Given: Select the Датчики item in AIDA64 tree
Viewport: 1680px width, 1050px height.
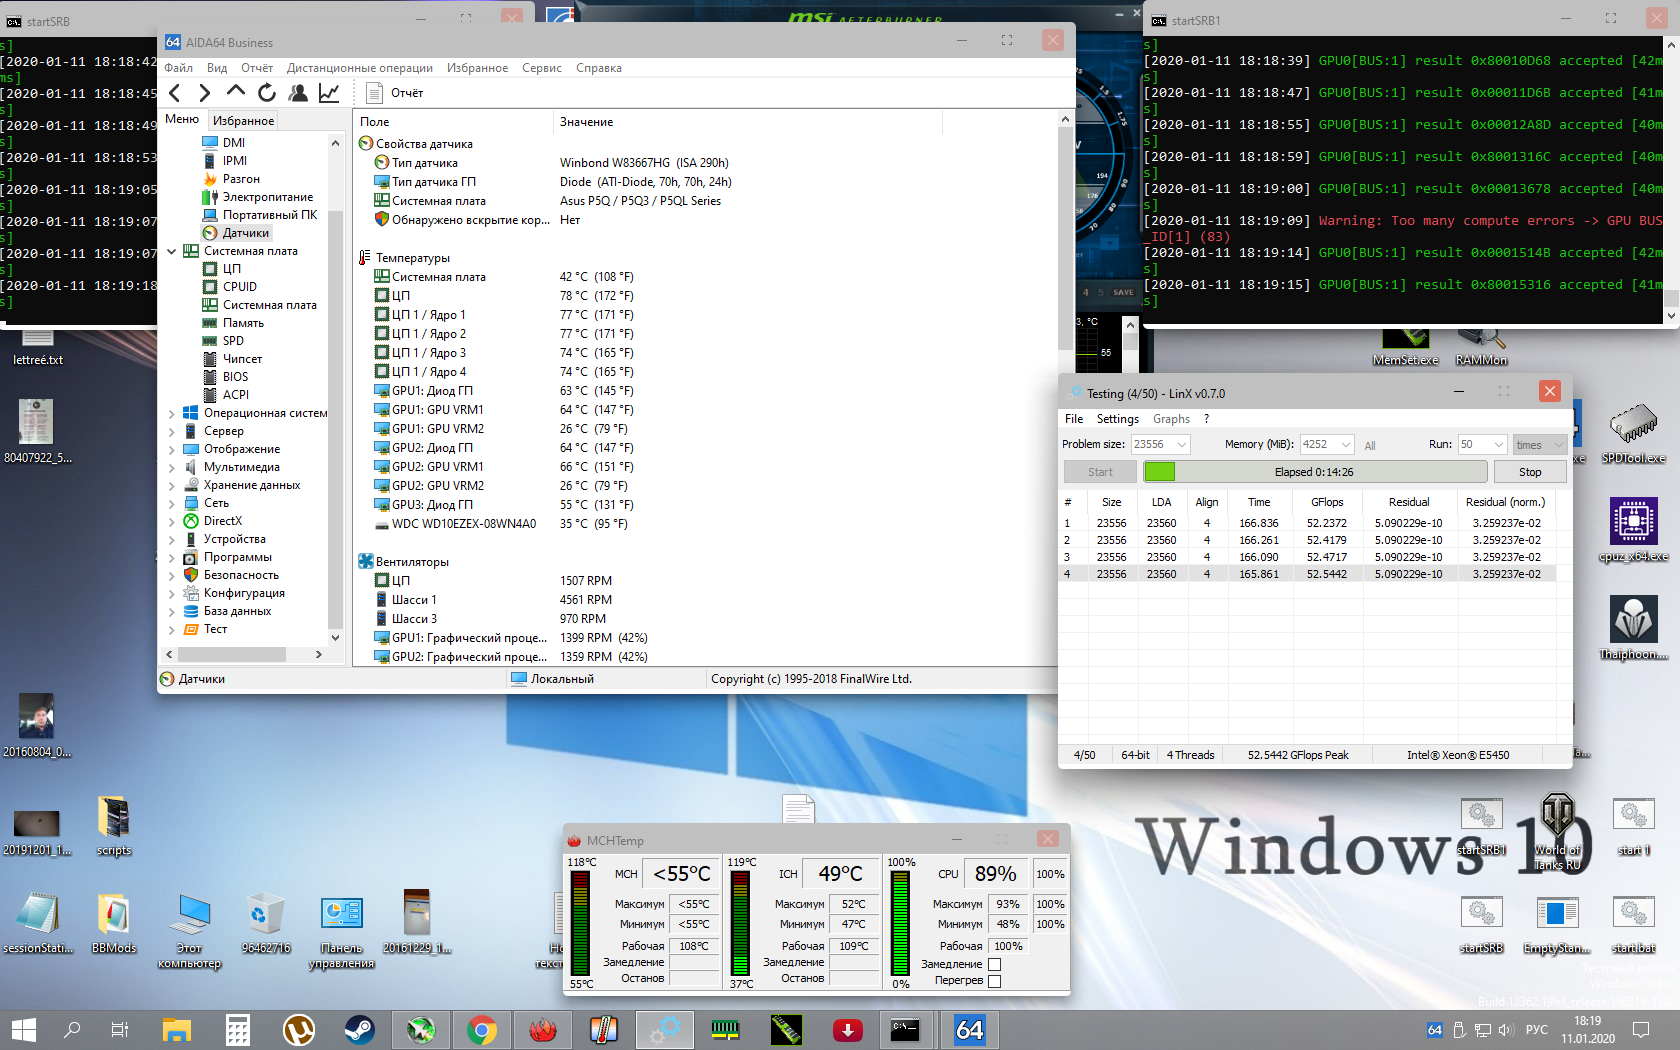Looking at the screenshot, I should (x=236, y=233).
